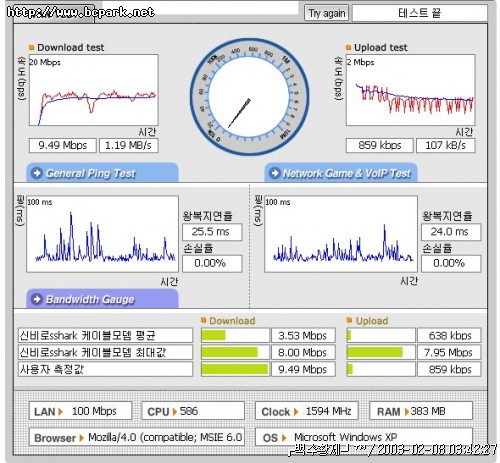Click the upload speed graph
The image size is (500, 463).
click(410, 90)
